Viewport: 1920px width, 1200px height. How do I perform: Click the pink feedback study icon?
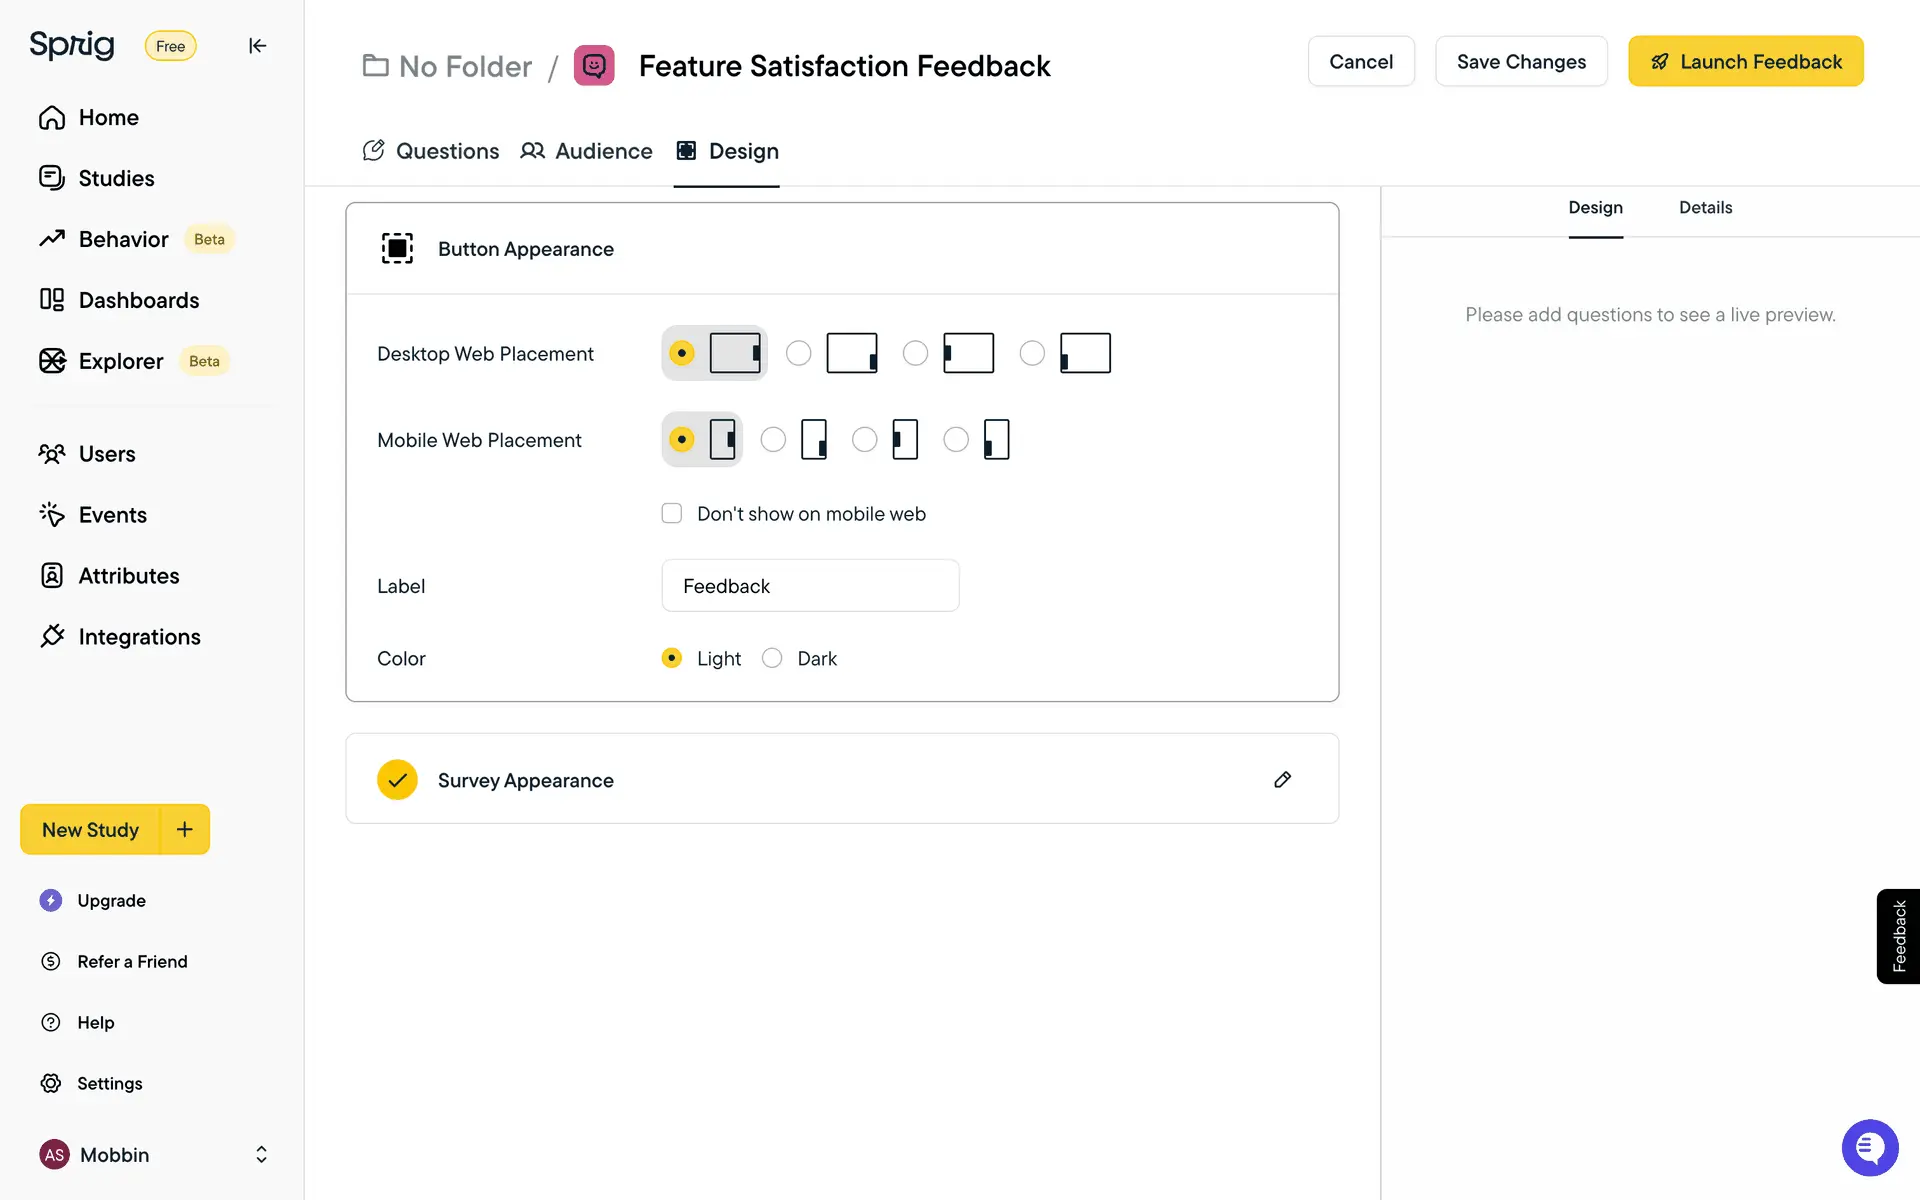(x=594, y=66)
